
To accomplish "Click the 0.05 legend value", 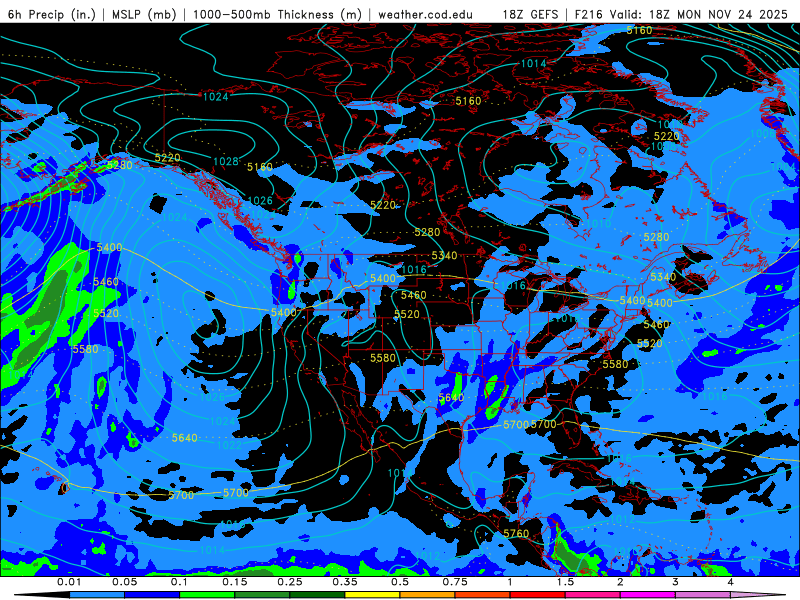I will (x=124, y=582).
